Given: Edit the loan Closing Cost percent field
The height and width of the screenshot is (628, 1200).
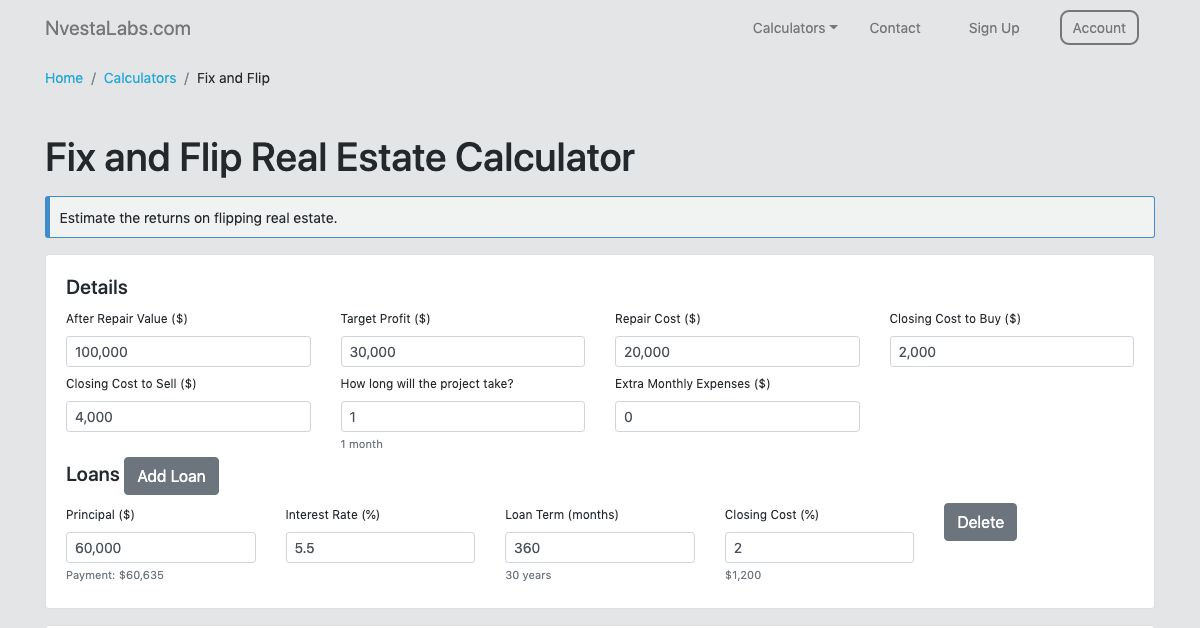Looking at the screenshot, I should coord(819,547).
